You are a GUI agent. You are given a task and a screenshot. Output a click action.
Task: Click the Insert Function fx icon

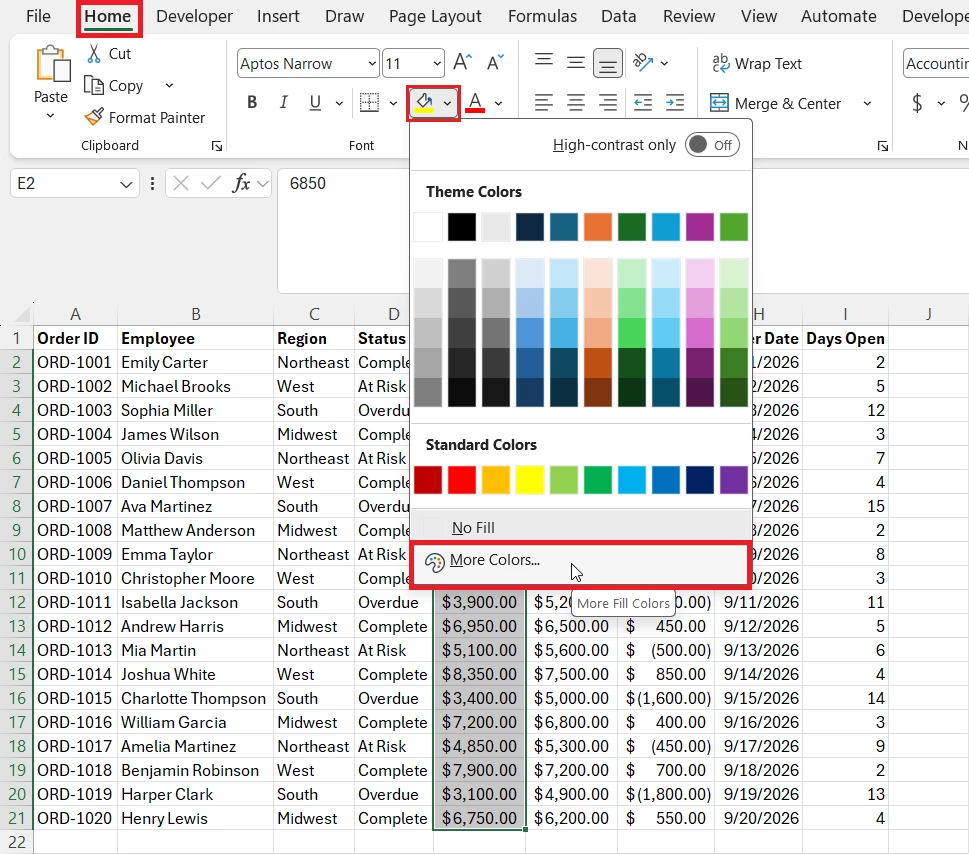pos(240,183)
